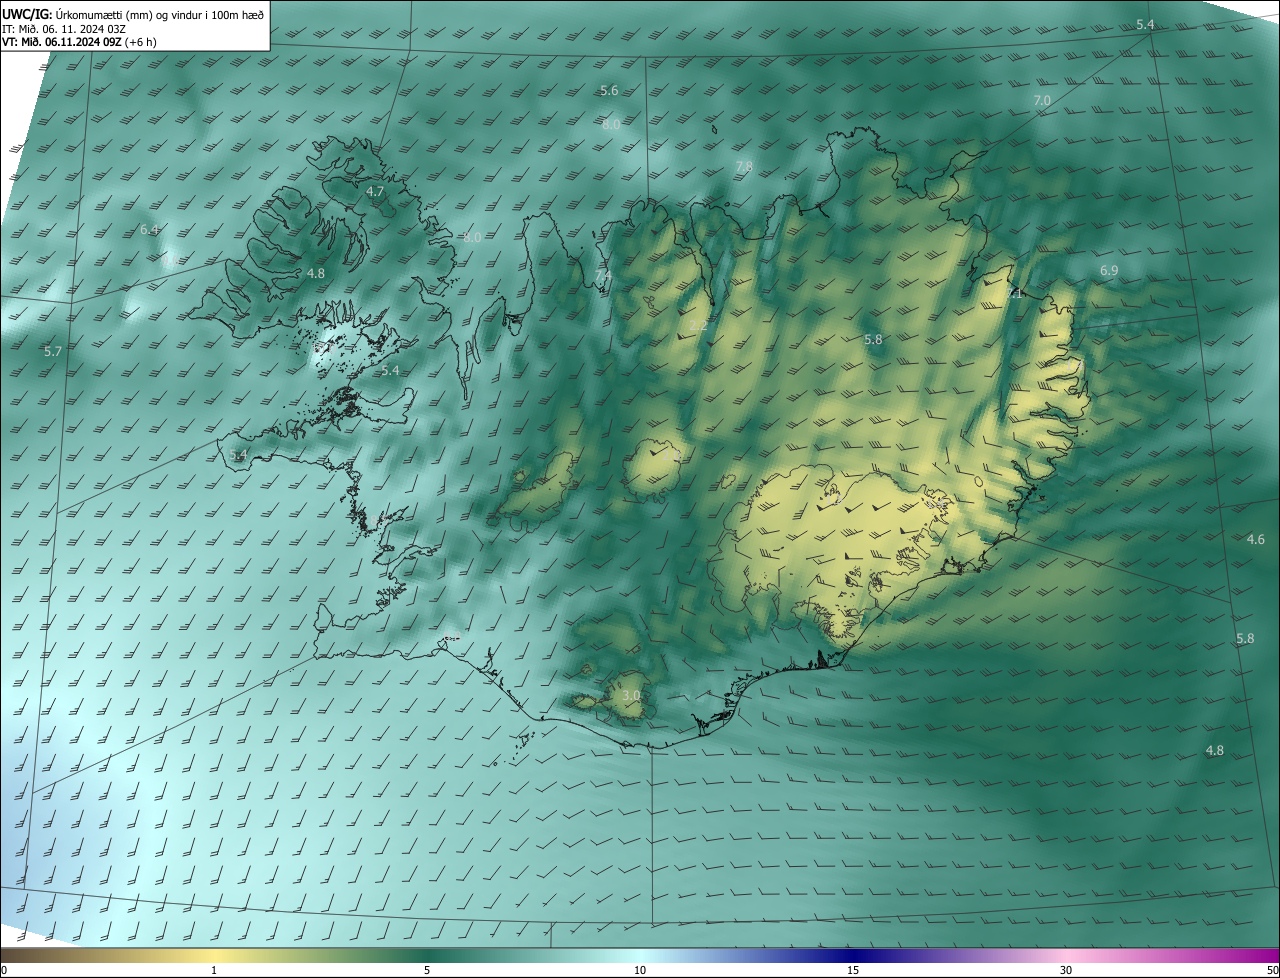This screenshot has height=978, width=1280.
Task: Click the color scale tick label 5
Action: 427,970
